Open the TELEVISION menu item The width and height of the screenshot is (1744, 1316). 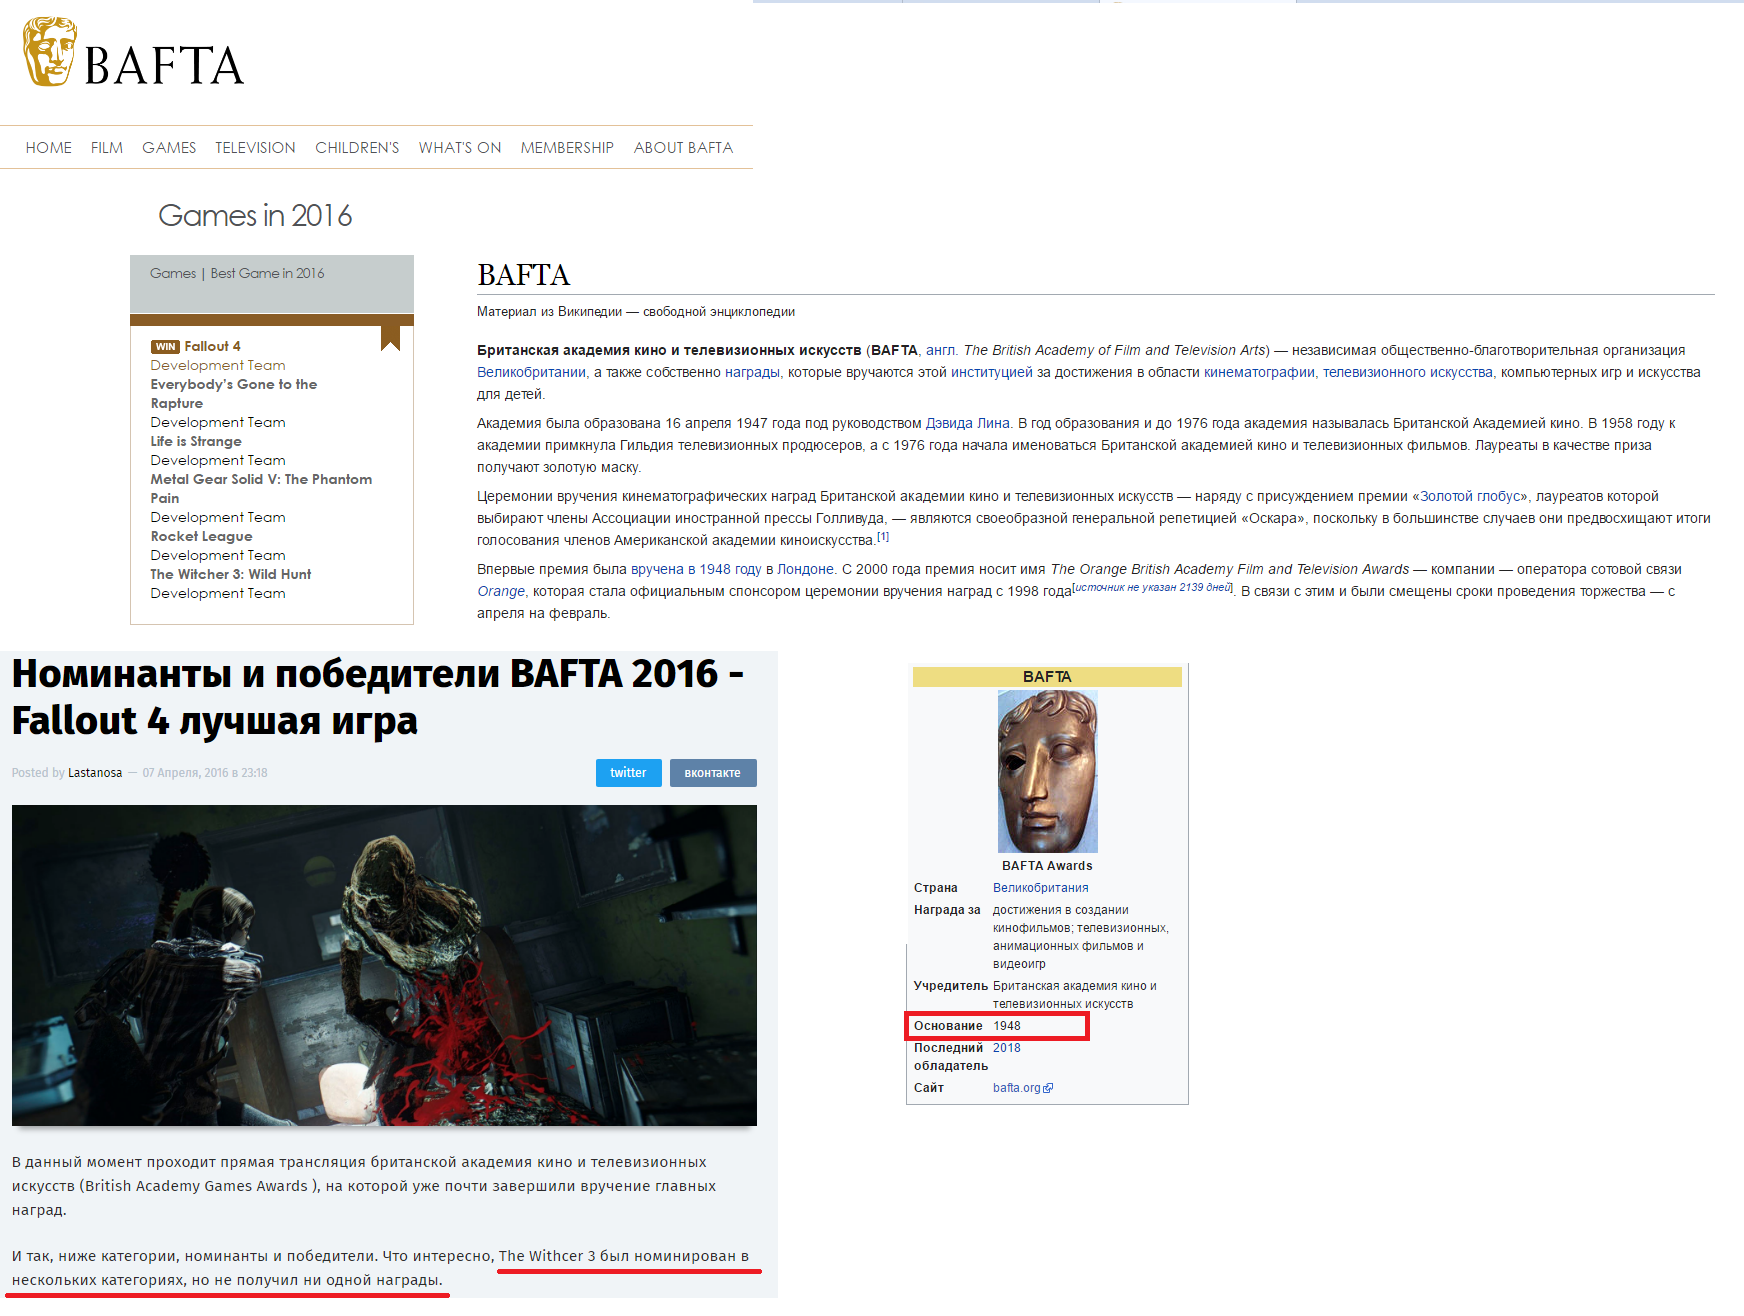[255, 148]
